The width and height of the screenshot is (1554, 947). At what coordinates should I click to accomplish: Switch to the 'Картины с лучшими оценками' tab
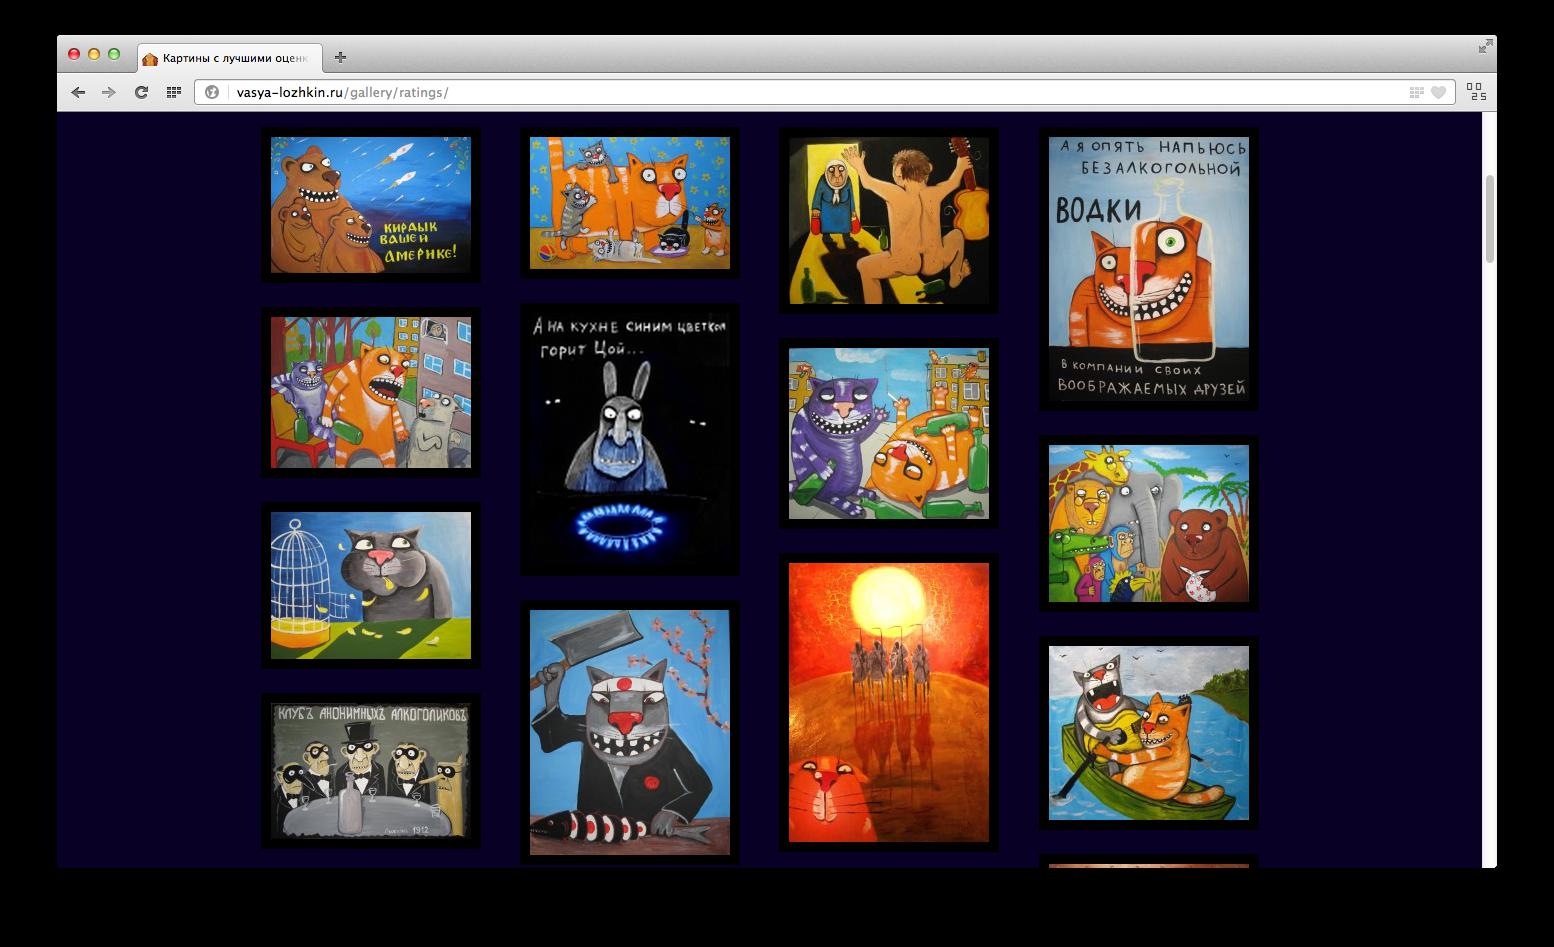click(x=228, y=58)
